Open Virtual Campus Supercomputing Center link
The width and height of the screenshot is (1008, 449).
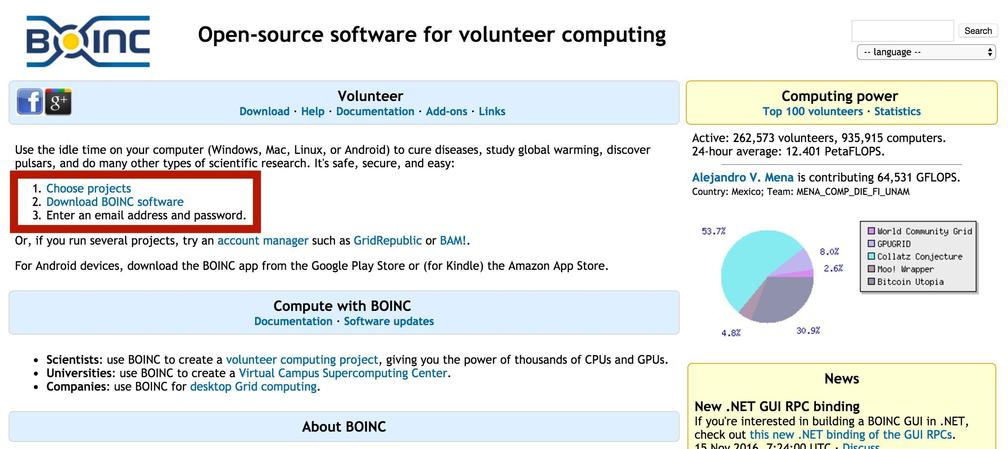point(343,373)
